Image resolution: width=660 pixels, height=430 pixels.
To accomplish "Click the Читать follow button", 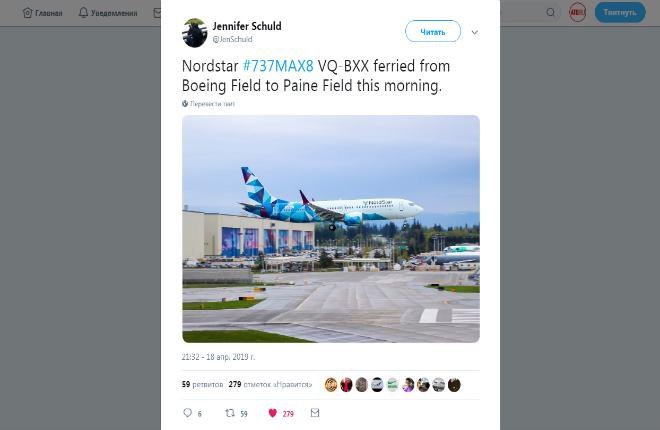I will (x=432, y=32).
